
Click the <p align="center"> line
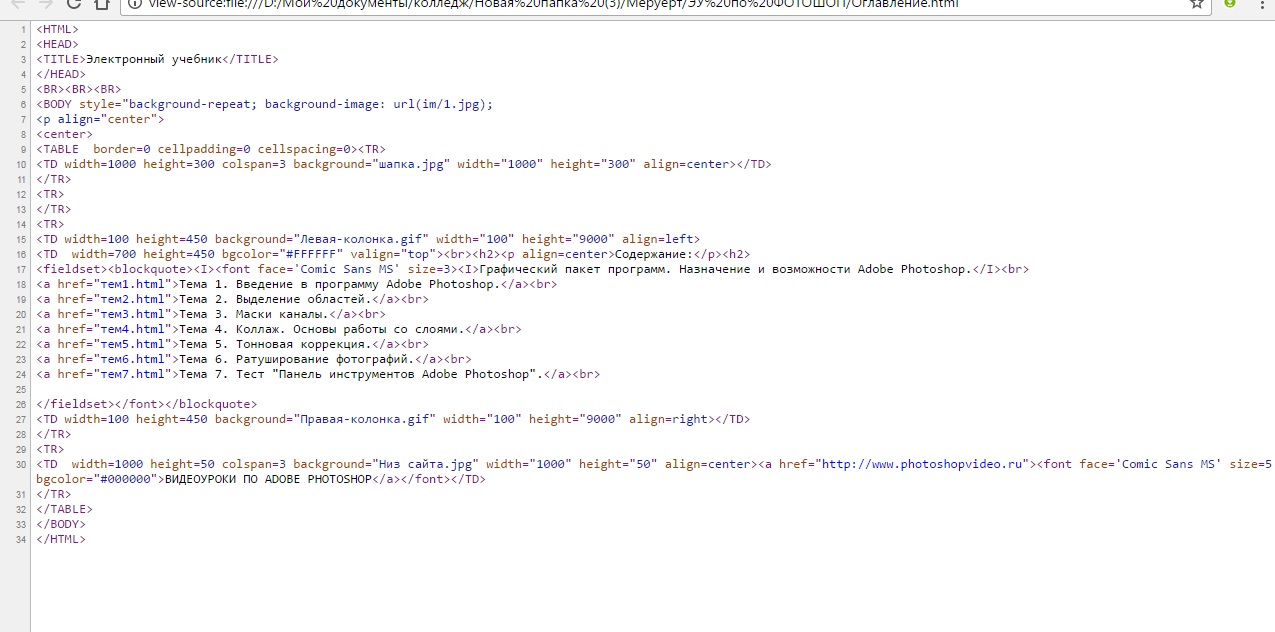pos(100,119)
